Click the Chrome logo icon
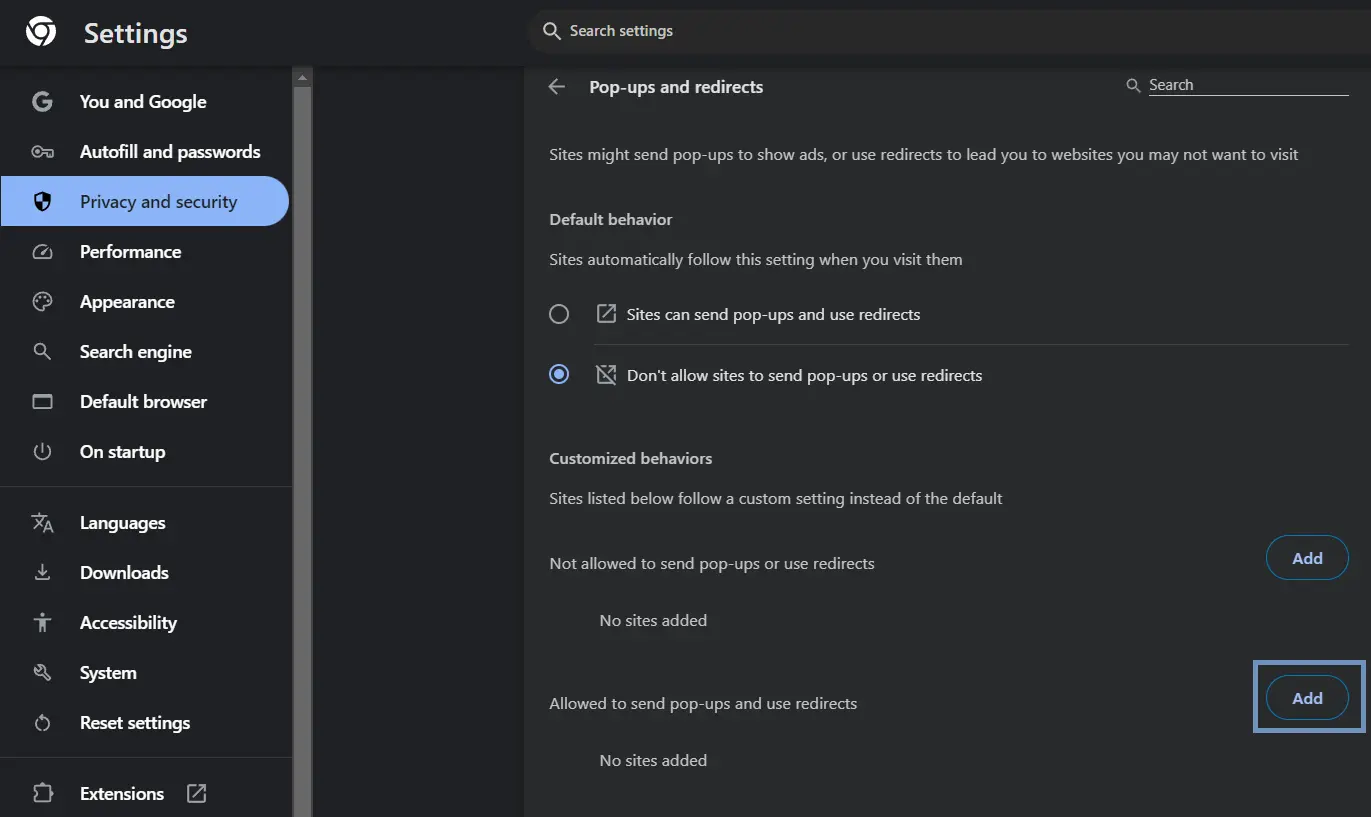The image size is (1371, 817). coord(41,32)
